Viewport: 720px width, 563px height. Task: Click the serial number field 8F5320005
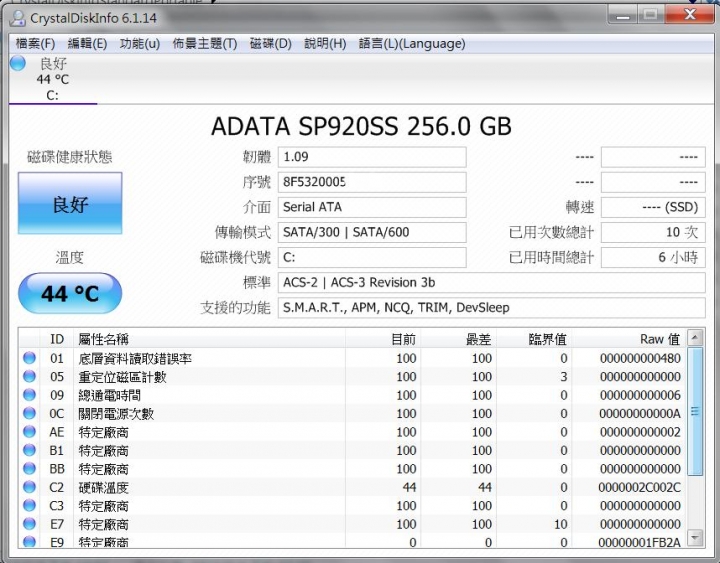pyautogui.click(x=372, y=182)
